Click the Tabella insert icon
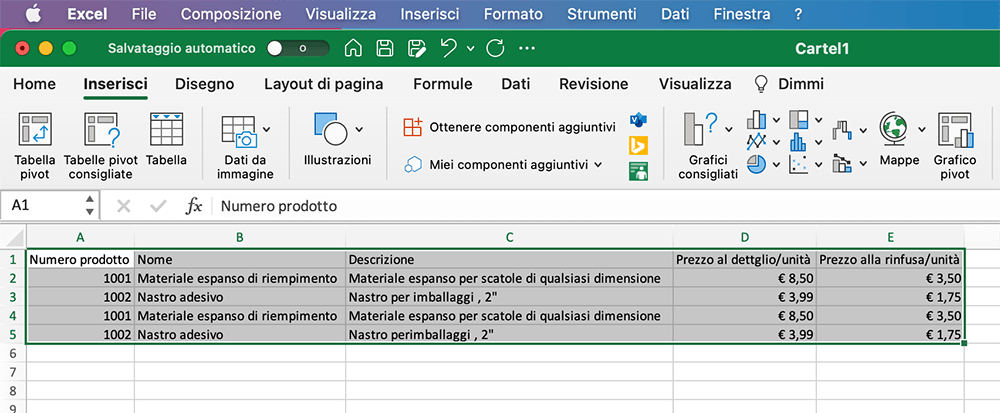 (166, 141)
